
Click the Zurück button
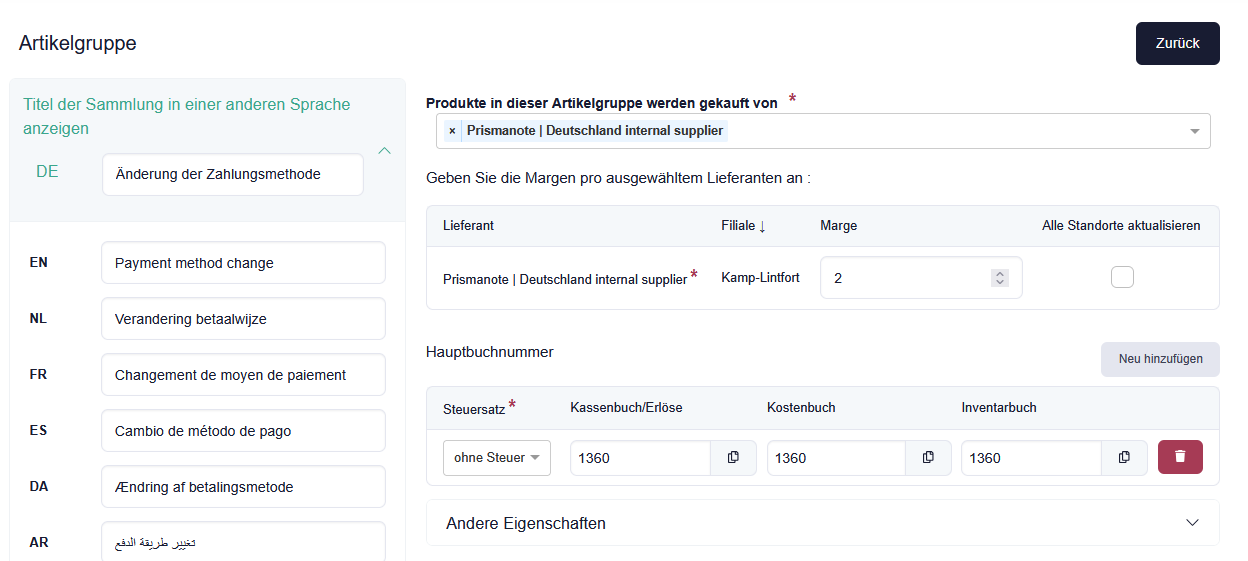click(x=1177, y=43)
